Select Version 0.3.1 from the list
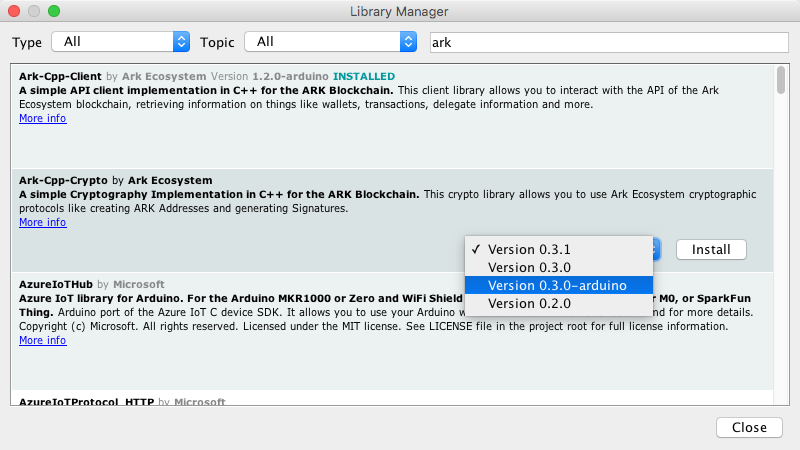This screenshot has width=800, height=450. point(529,249)
